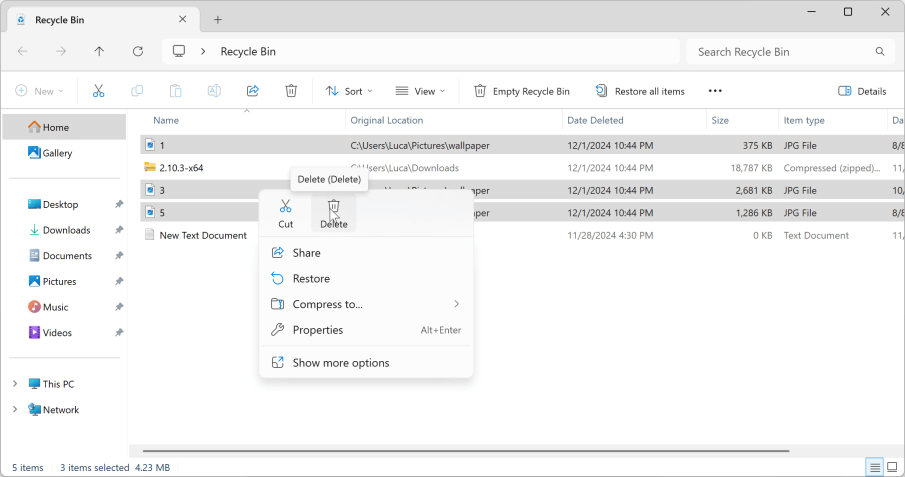Expand the This PC tree node
The width and height of the screenshot is (905, 477).
pyautogui.click(x=15, y=384)
